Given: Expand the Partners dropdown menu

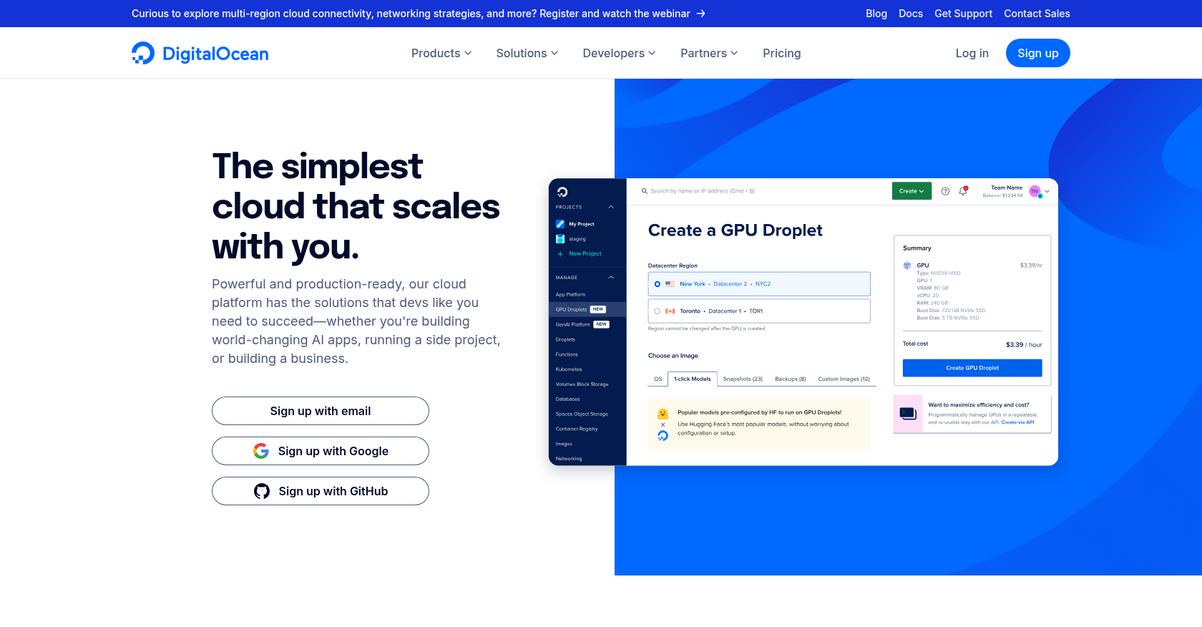Looking at the screenshot, I should click(x=709, y=53).
